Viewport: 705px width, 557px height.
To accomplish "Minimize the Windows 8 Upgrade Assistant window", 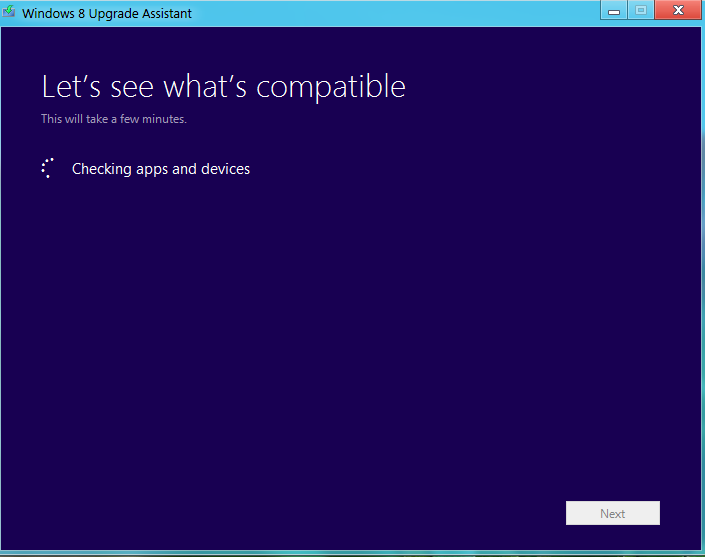I will point(614,10).
